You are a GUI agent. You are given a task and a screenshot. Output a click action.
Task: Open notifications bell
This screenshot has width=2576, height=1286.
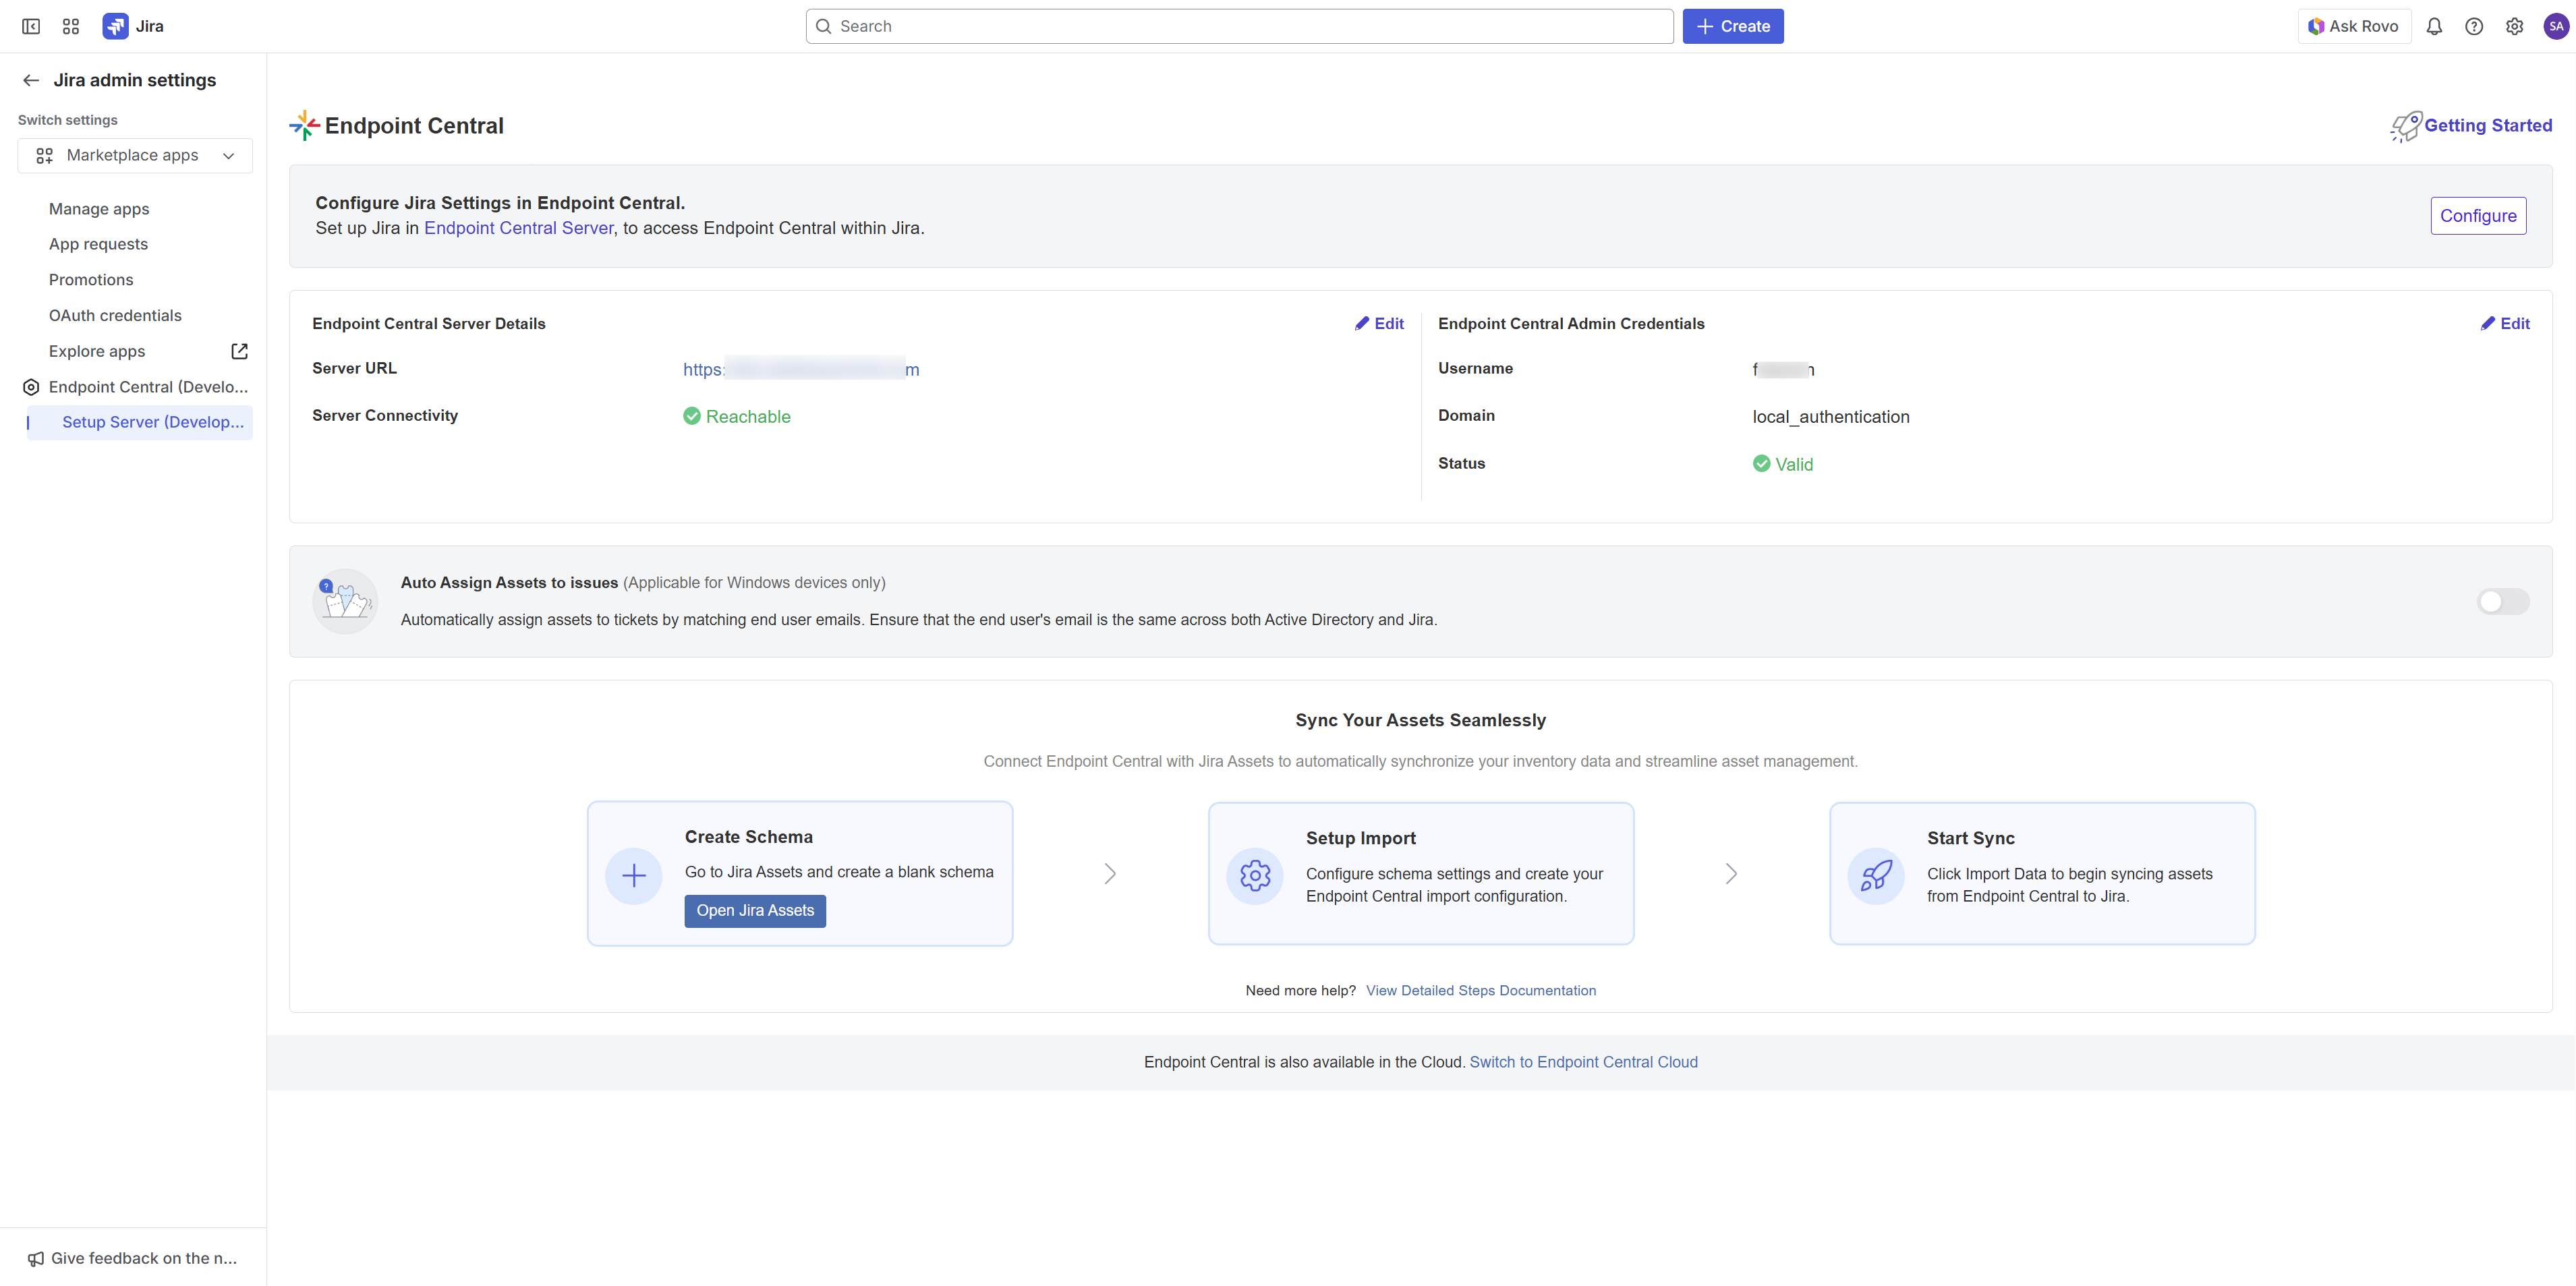coord(2434,26)
